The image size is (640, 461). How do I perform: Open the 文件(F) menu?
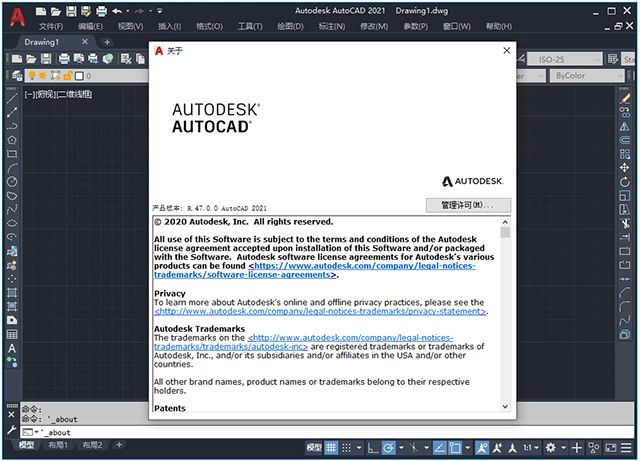51,27
